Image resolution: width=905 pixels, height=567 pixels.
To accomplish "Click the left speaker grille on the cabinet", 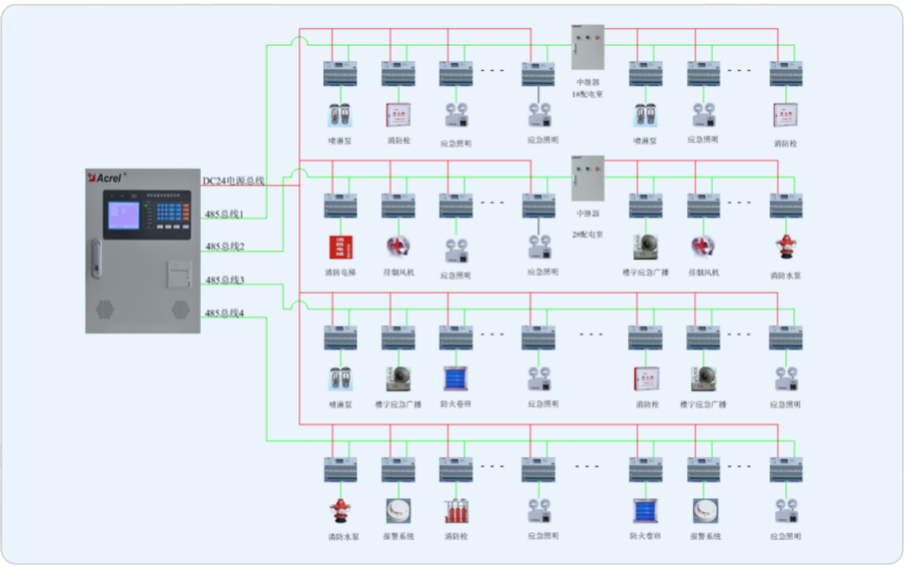I will coord(103,310).
